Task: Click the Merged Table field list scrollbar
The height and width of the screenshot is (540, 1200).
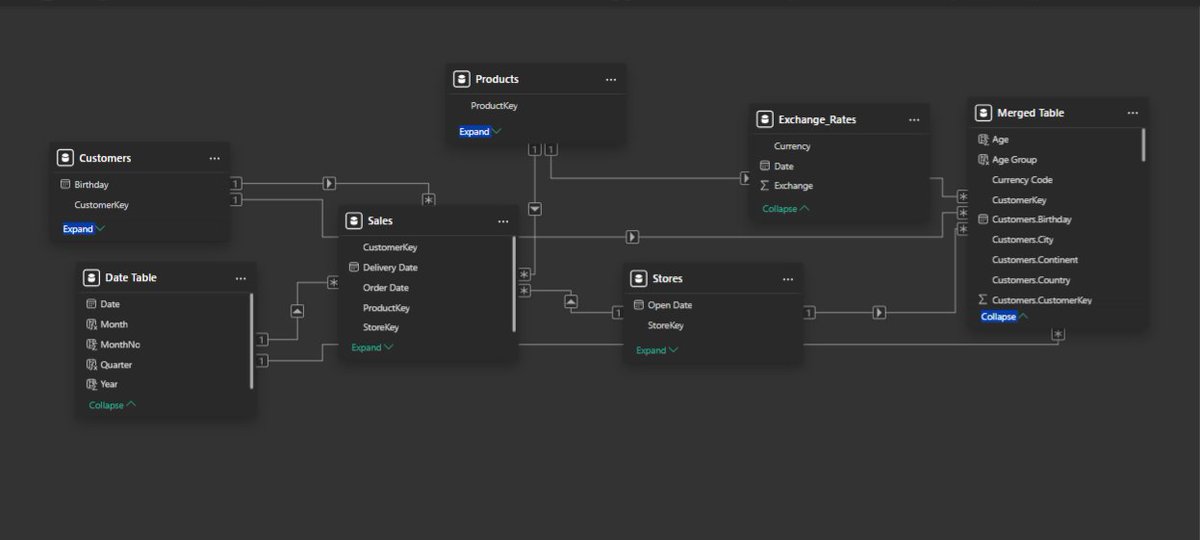Action: (1143, 145)
